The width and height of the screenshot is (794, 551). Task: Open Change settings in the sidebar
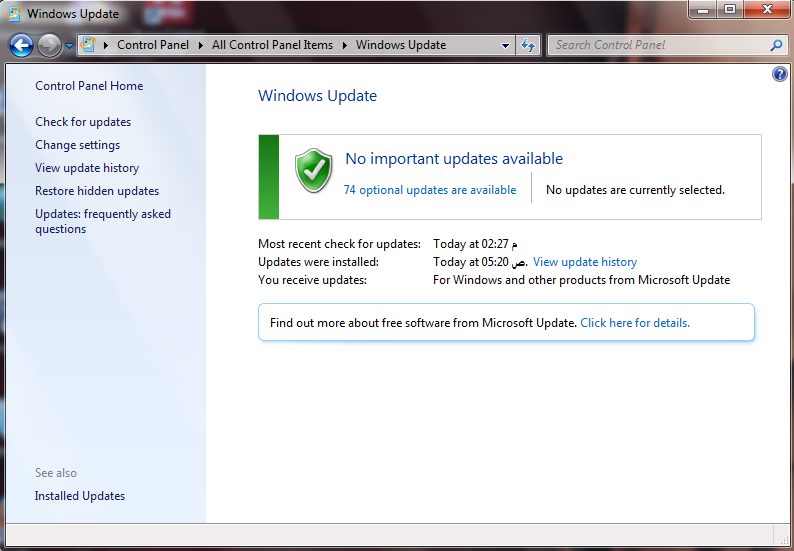click(77, 145)
